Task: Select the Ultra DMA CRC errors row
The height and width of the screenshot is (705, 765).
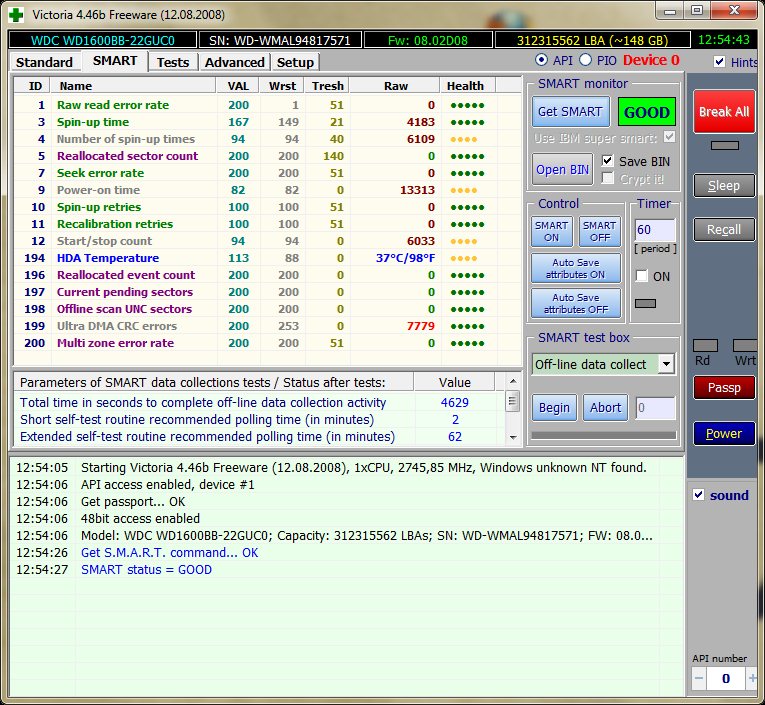Action: 267,325
